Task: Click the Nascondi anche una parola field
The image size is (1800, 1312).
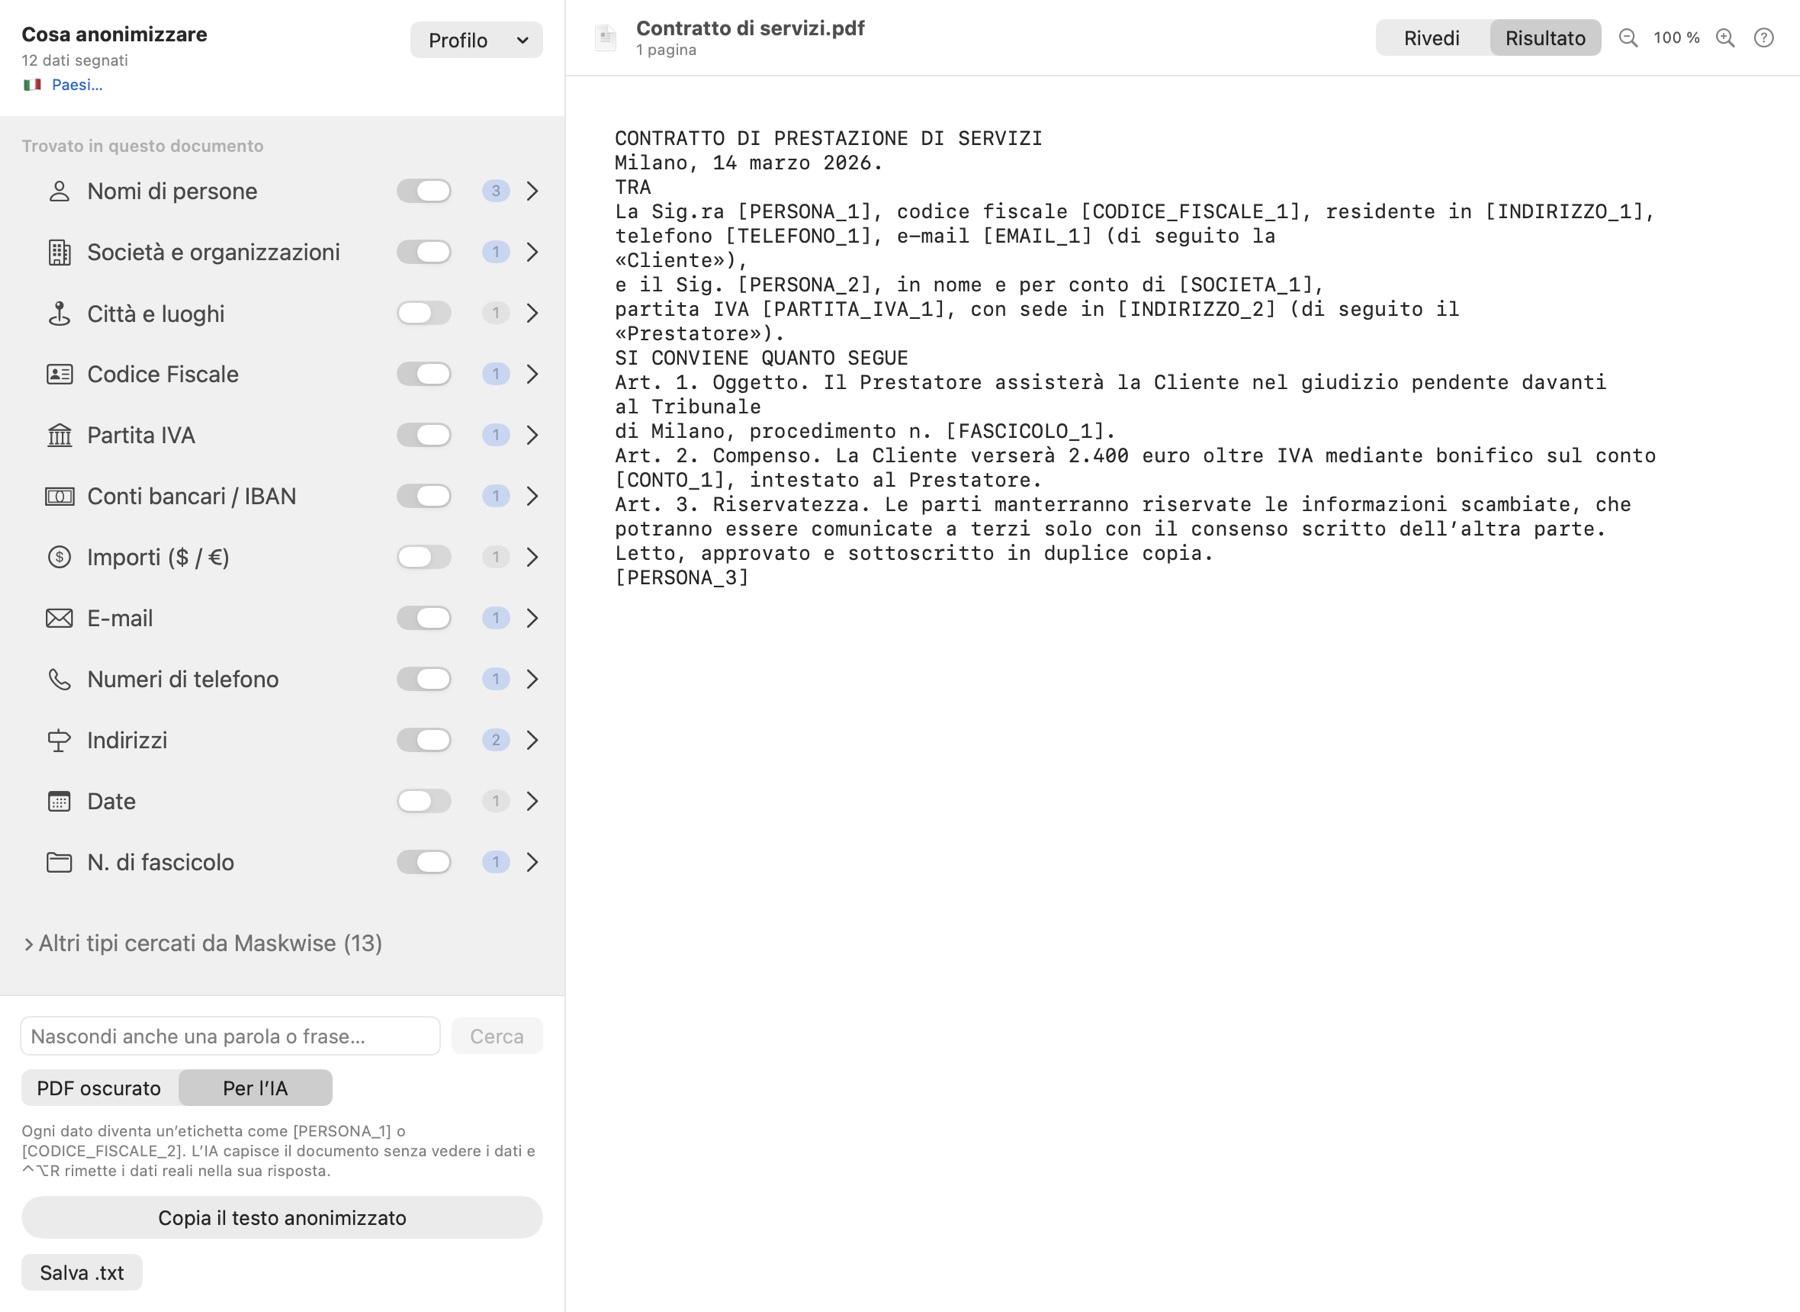Action: [230, 1036]
